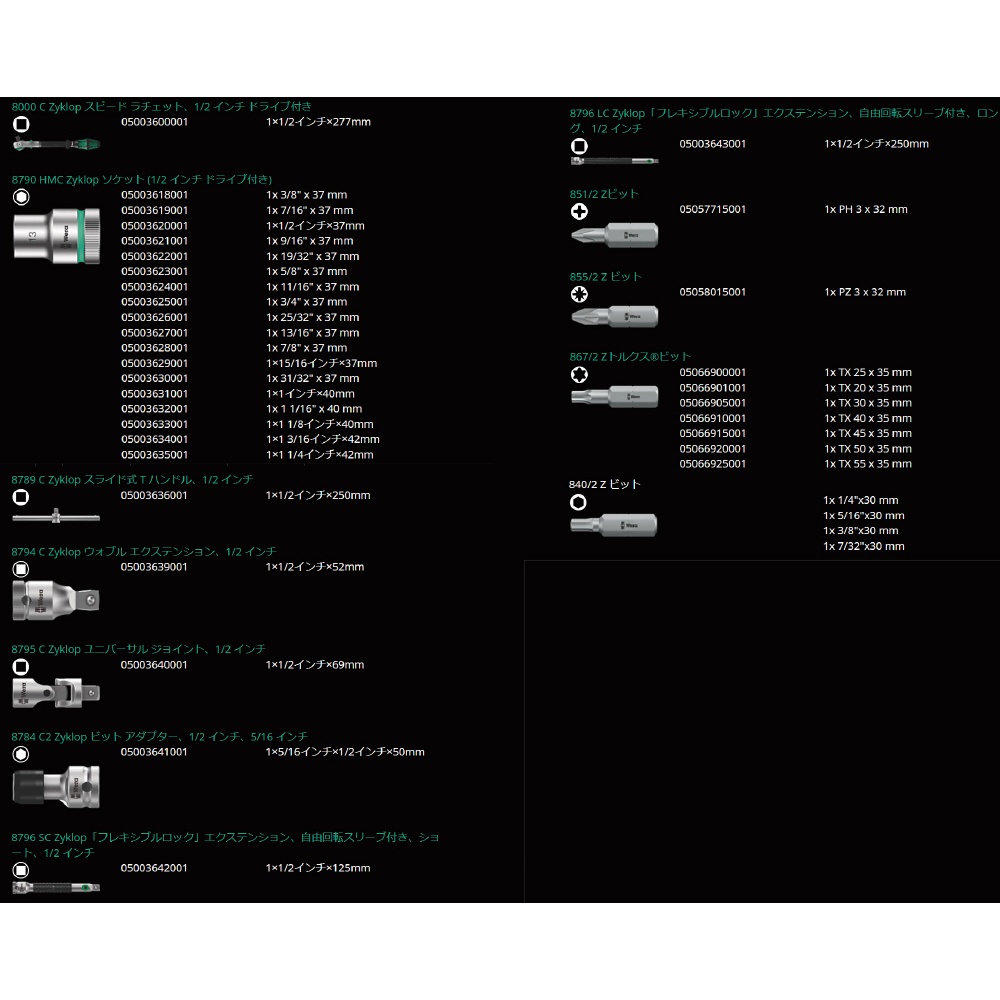Select the 855/2 Z Pozidriv bit image

(614, 316)
